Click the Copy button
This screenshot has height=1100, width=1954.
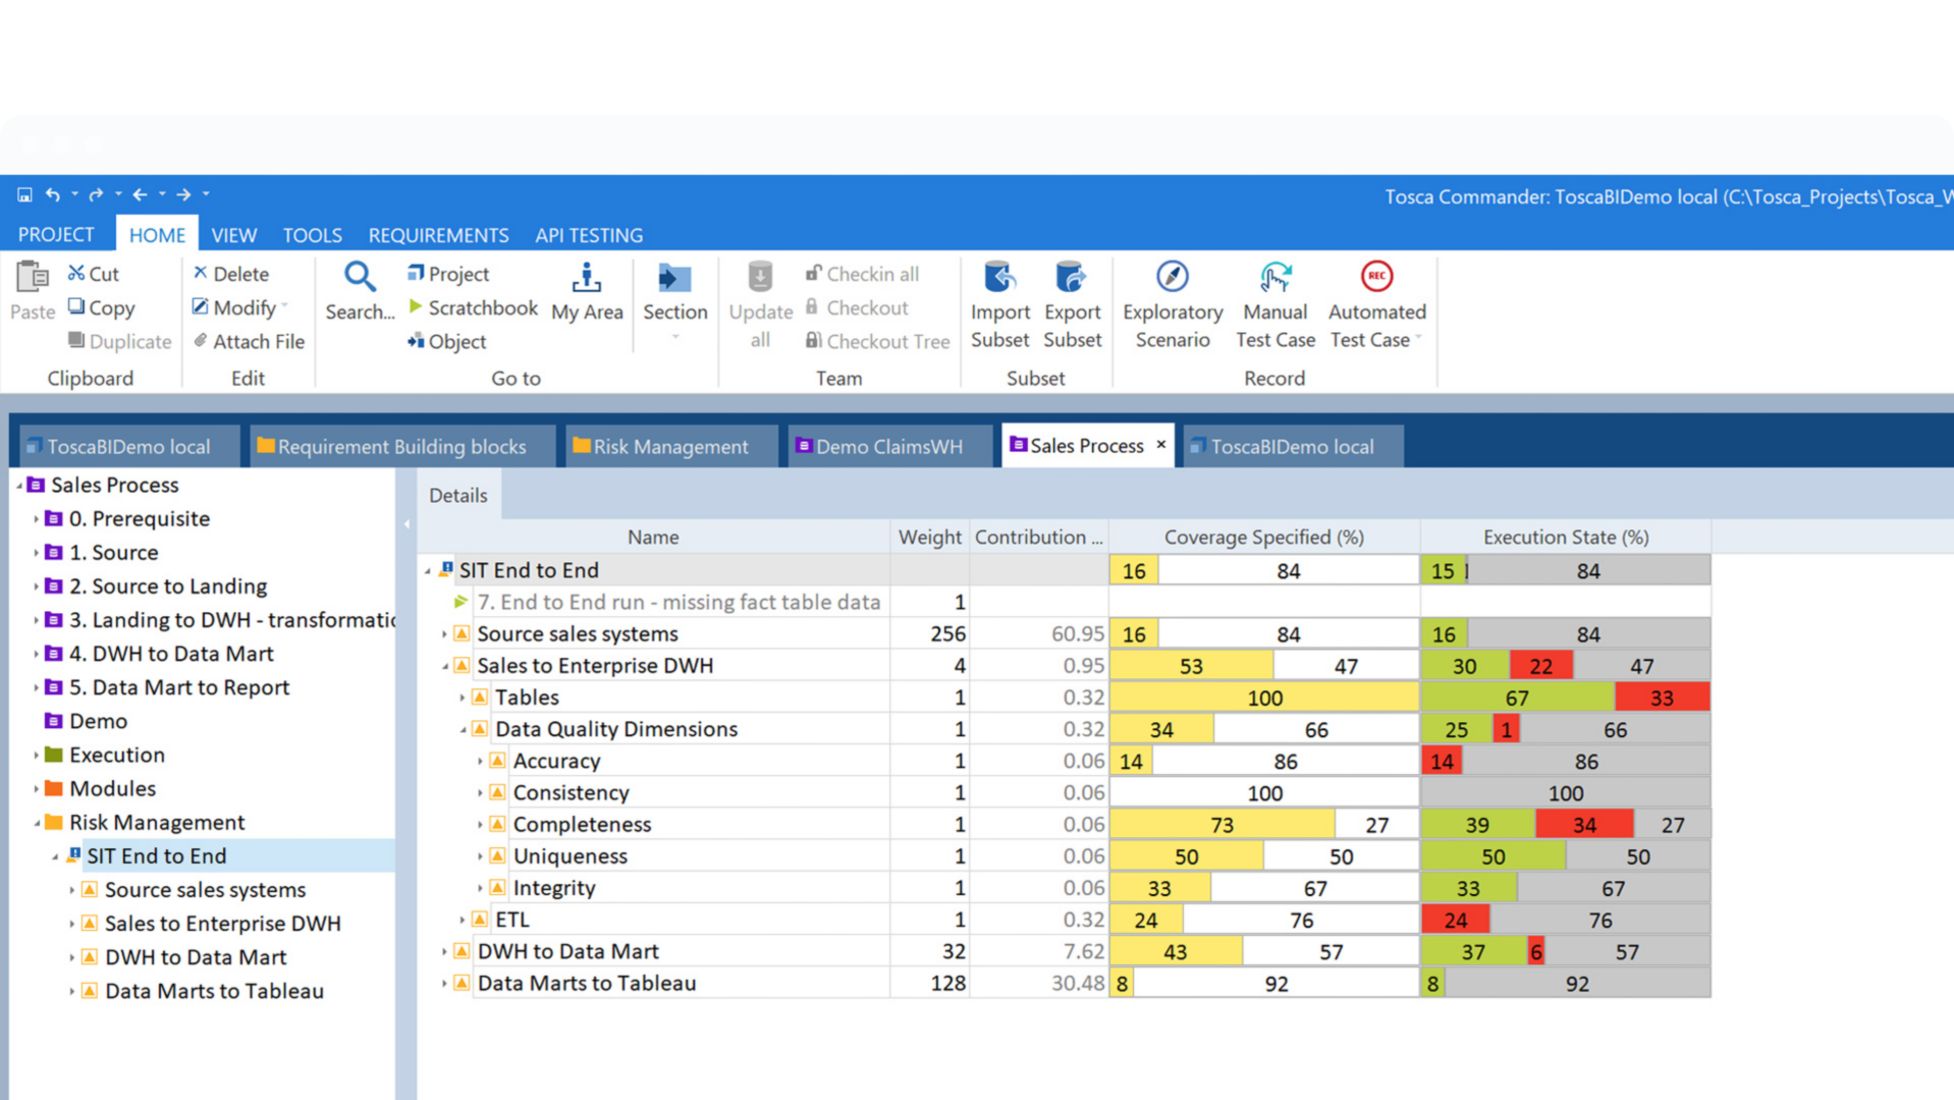tap(101, 308)
